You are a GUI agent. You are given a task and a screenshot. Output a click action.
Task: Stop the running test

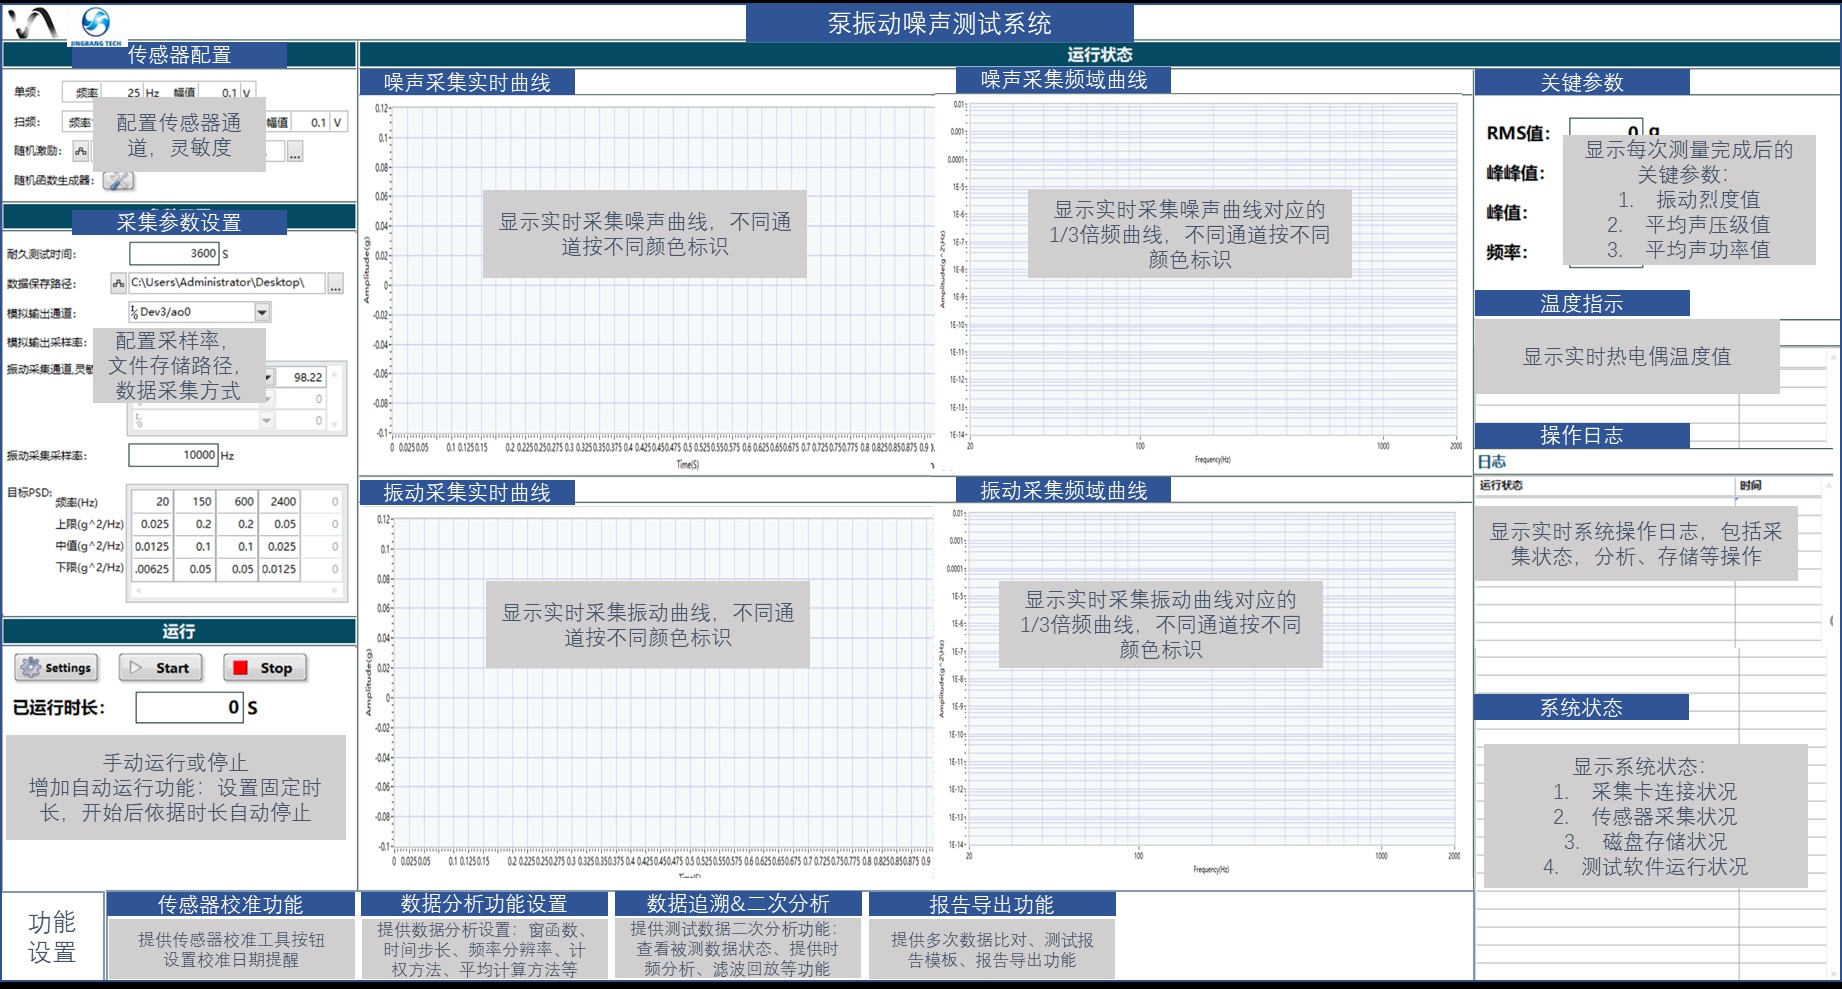[265, 668]
